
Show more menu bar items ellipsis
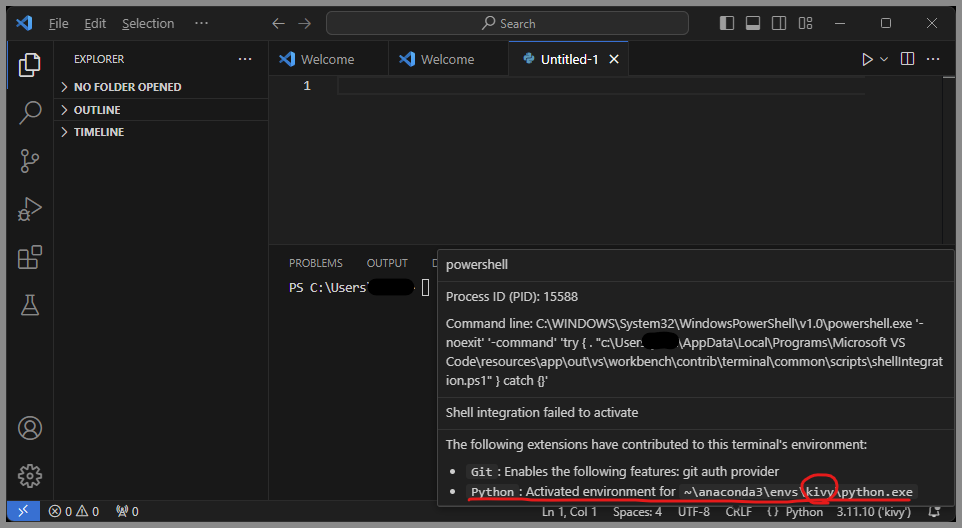[201, 23]
